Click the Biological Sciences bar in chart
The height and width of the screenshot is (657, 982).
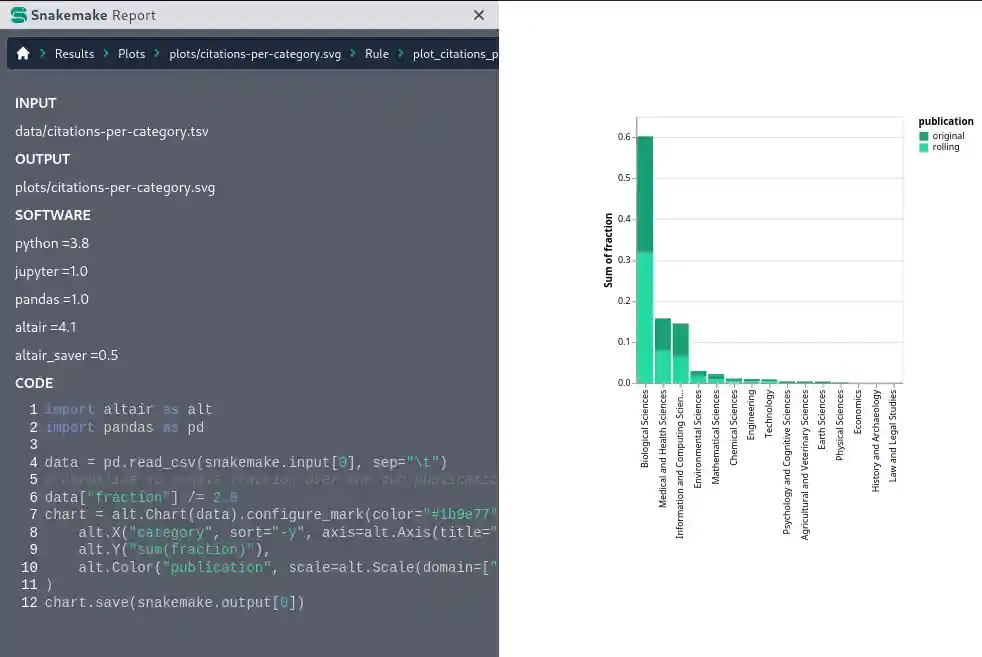pos(645,260)
